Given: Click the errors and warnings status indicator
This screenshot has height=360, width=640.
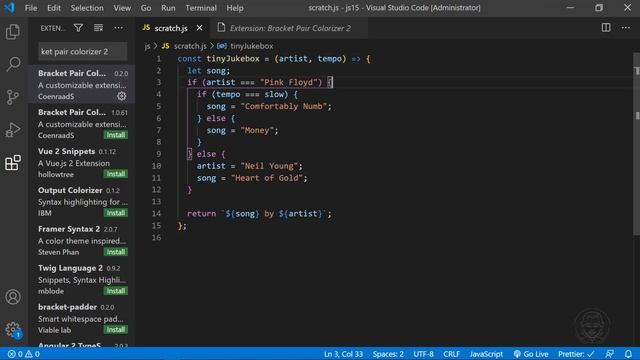Looking at the screenshot, I should tap(24, 354).
